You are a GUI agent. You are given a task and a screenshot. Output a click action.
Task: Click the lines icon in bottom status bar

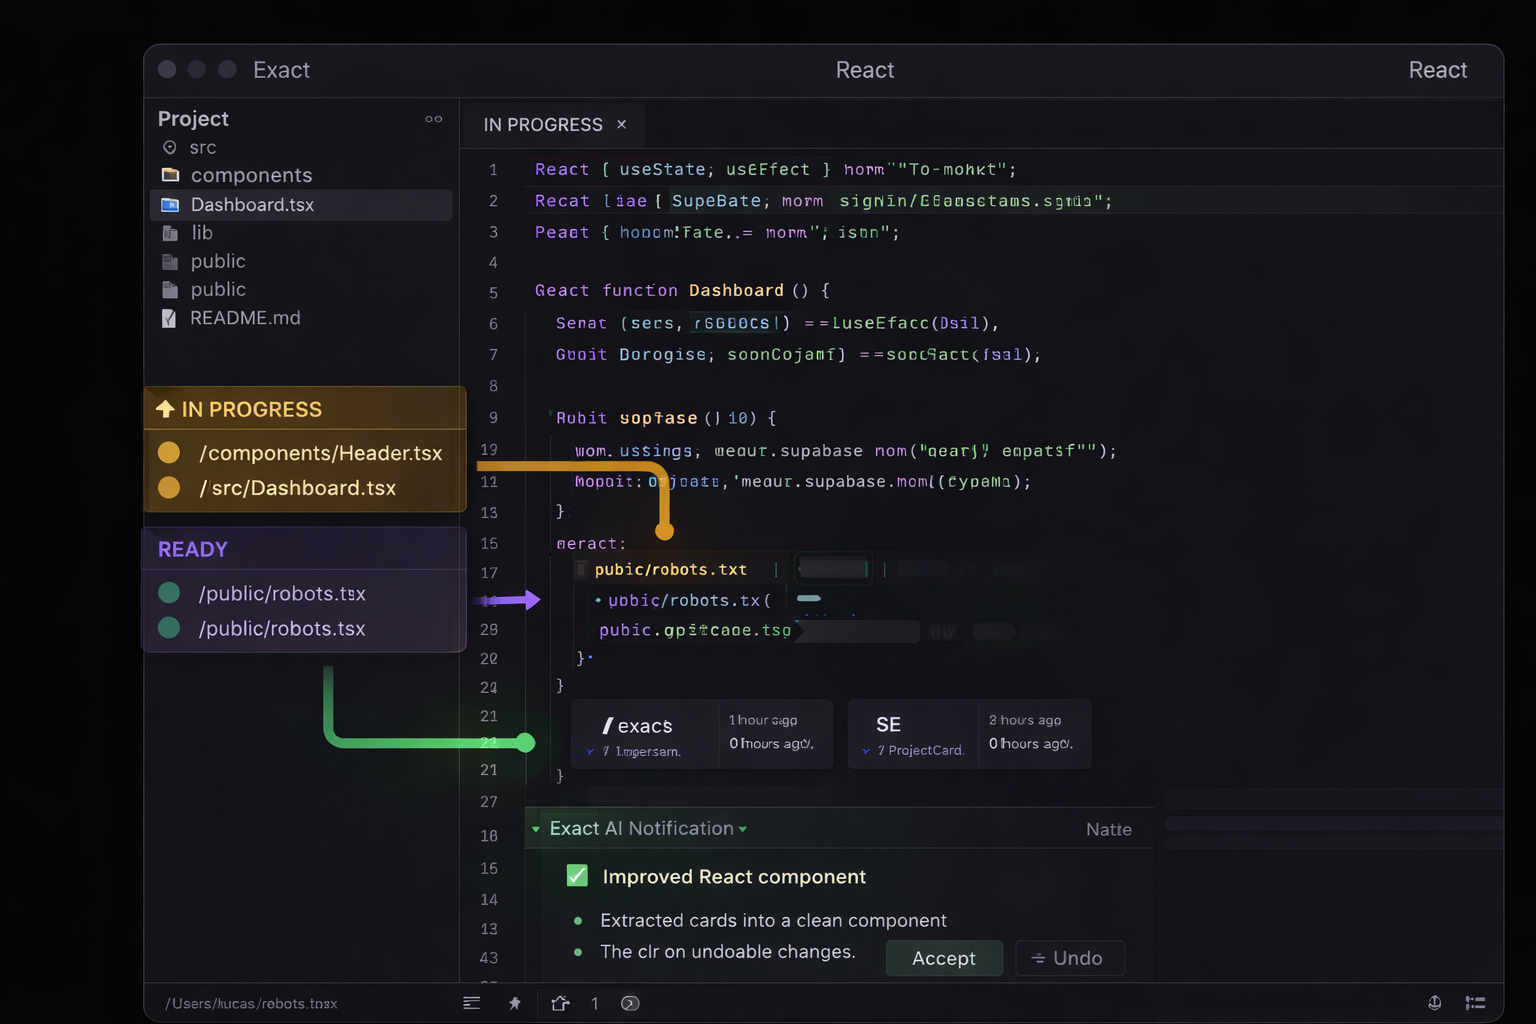click(472, 1003)
